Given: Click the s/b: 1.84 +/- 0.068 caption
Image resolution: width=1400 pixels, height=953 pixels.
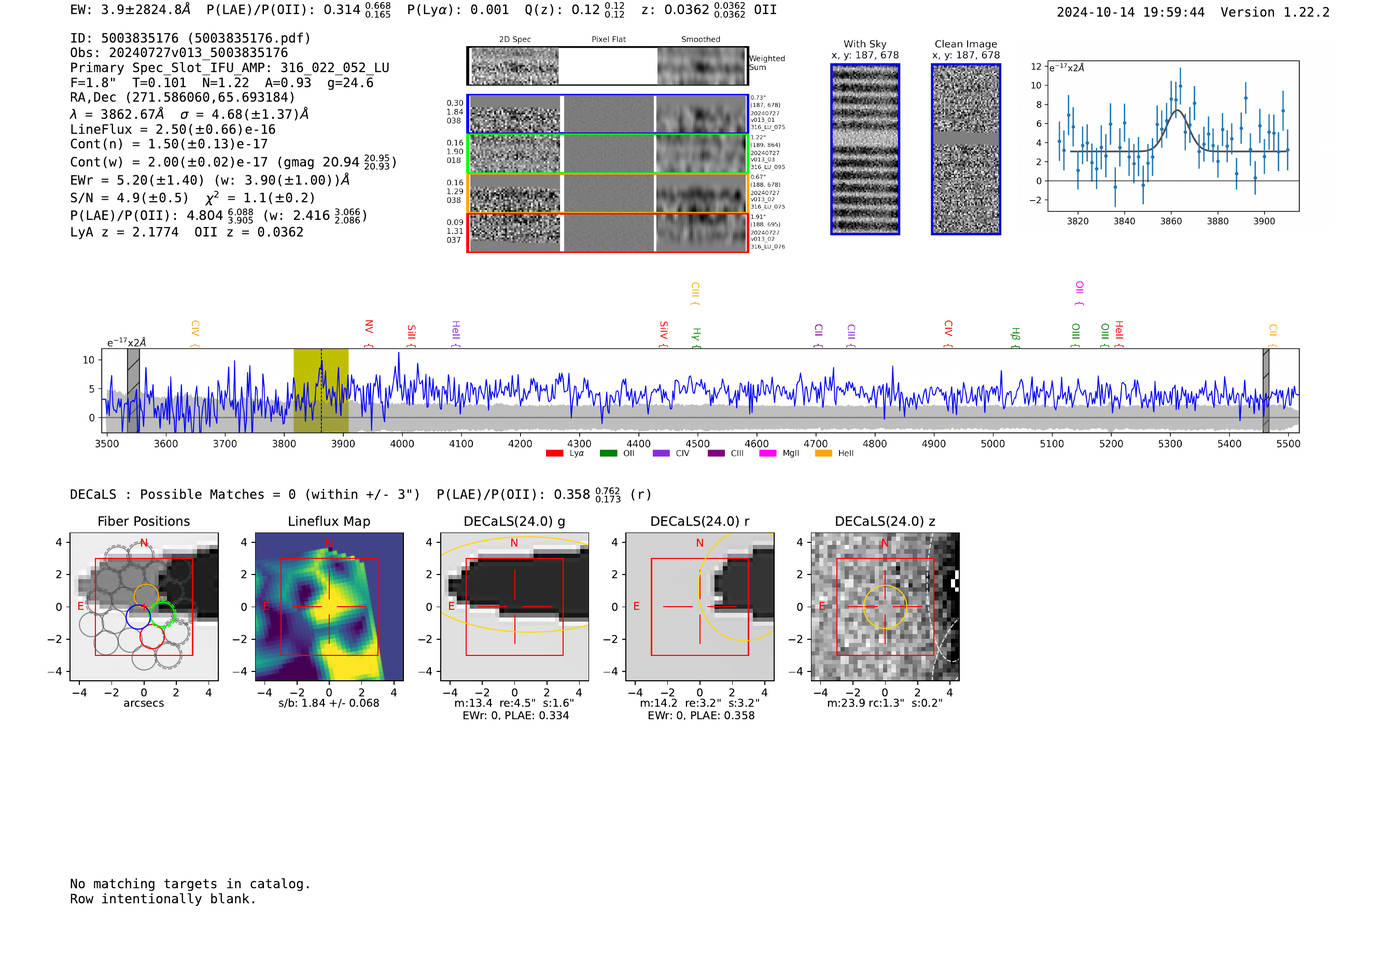Looking at the screenshot, I should point(329,703).
